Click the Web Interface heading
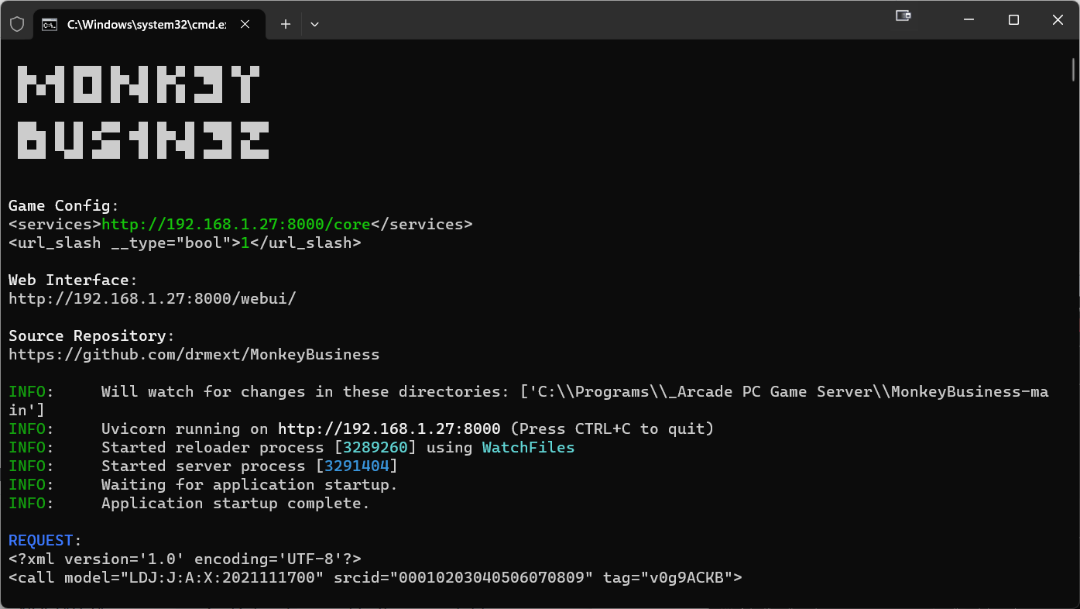1080x609 pixels. coord(73,280)
